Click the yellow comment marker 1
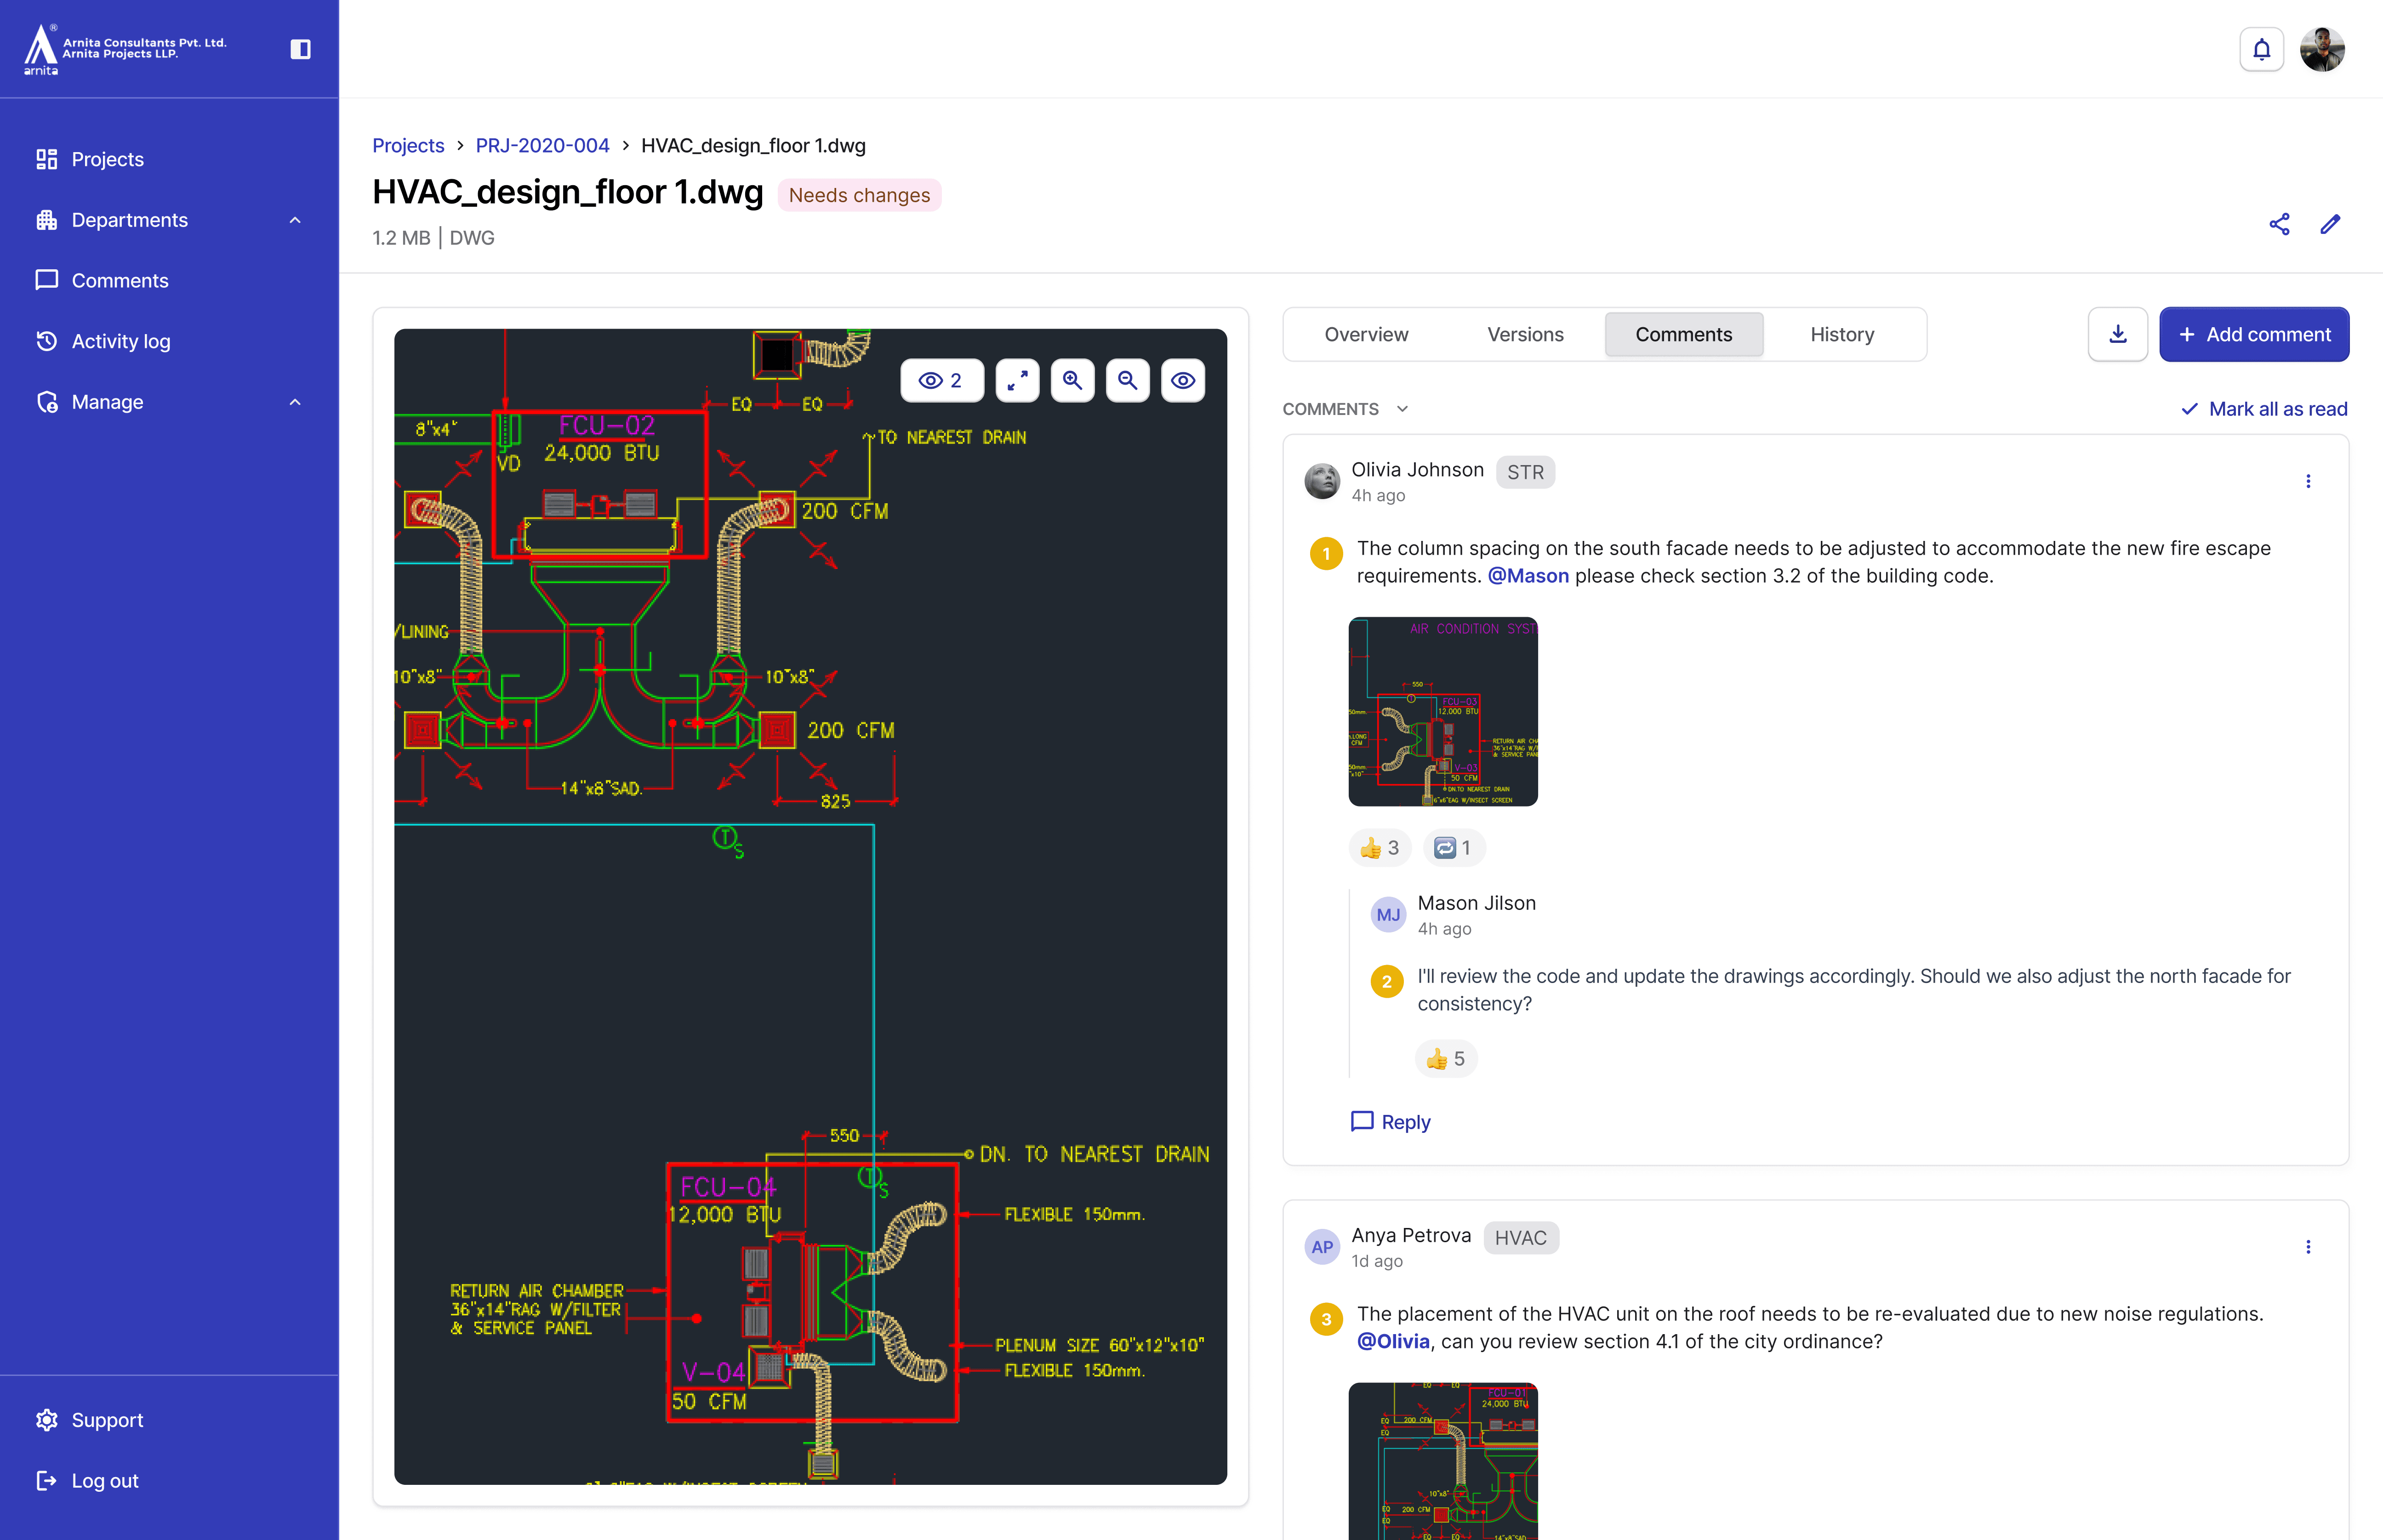The height and width of the screenshot is (1540, 2383). (1326, 553)
